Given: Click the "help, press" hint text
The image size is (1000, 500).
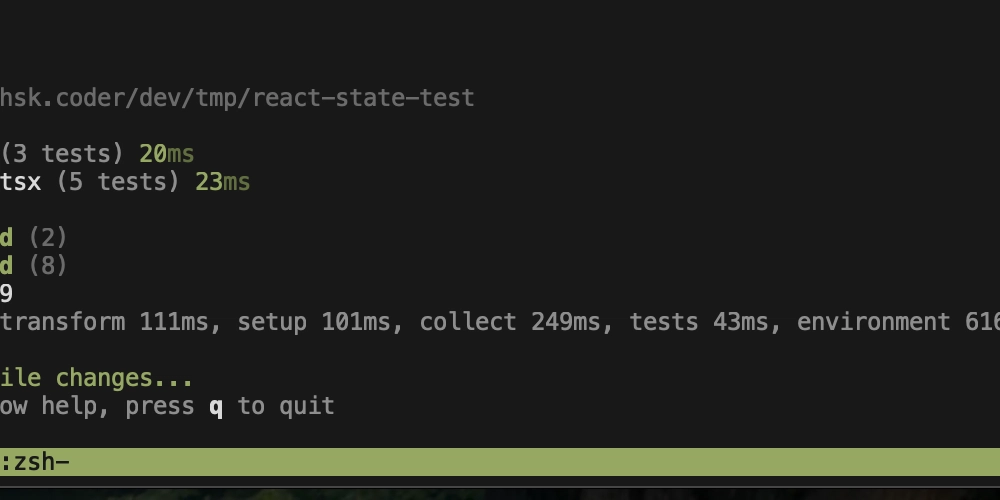Looking at the screenshot, I should (x=118, y=406).
